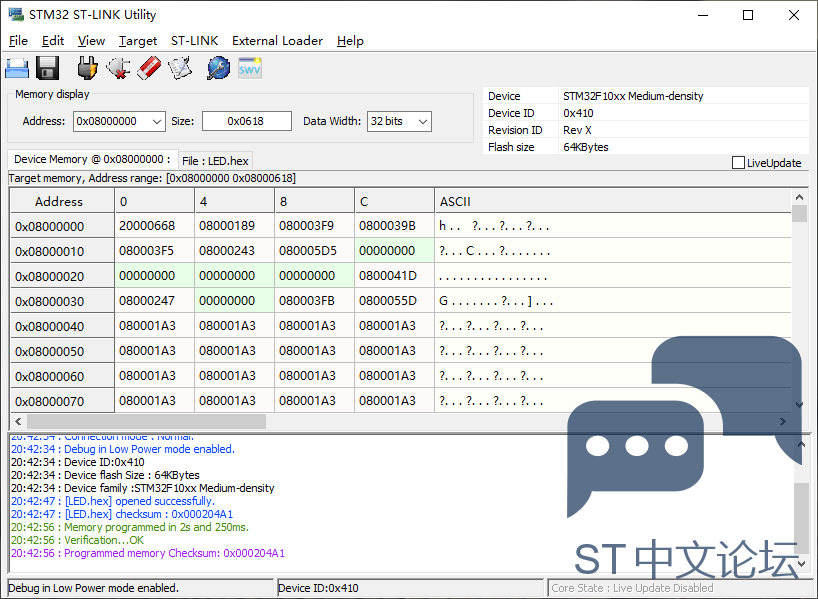
Task: Click log line Verification...OK
Action: click(77, 540)
